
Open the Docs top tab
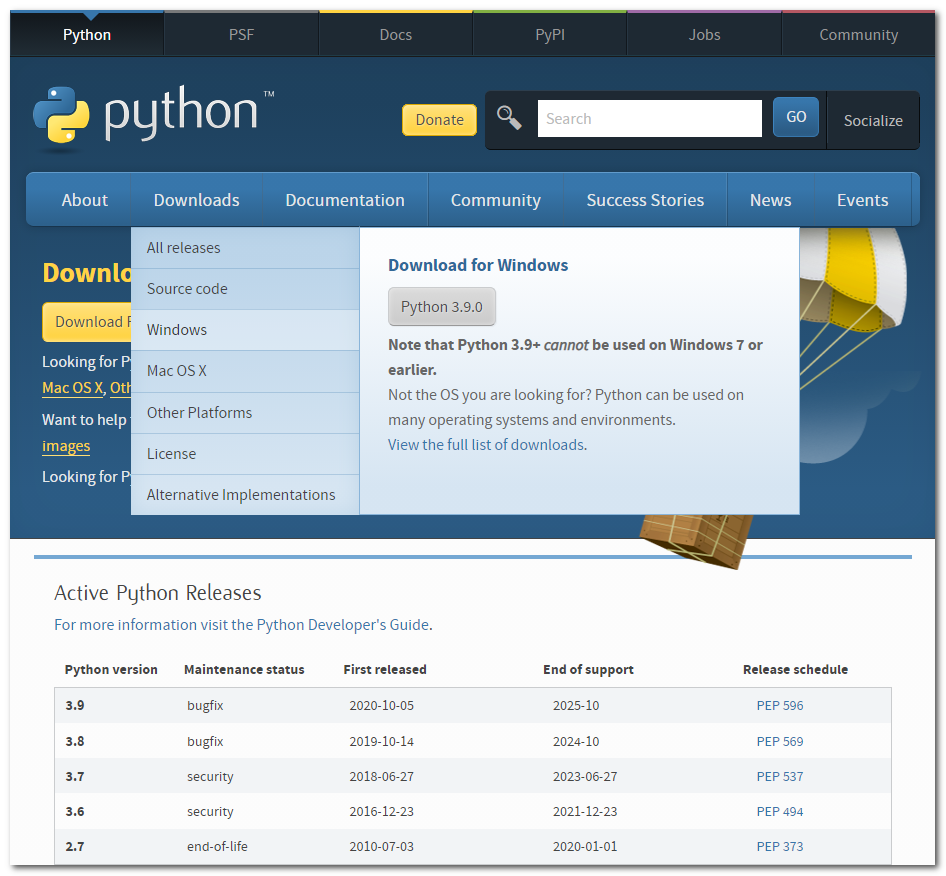click(396, 35)
